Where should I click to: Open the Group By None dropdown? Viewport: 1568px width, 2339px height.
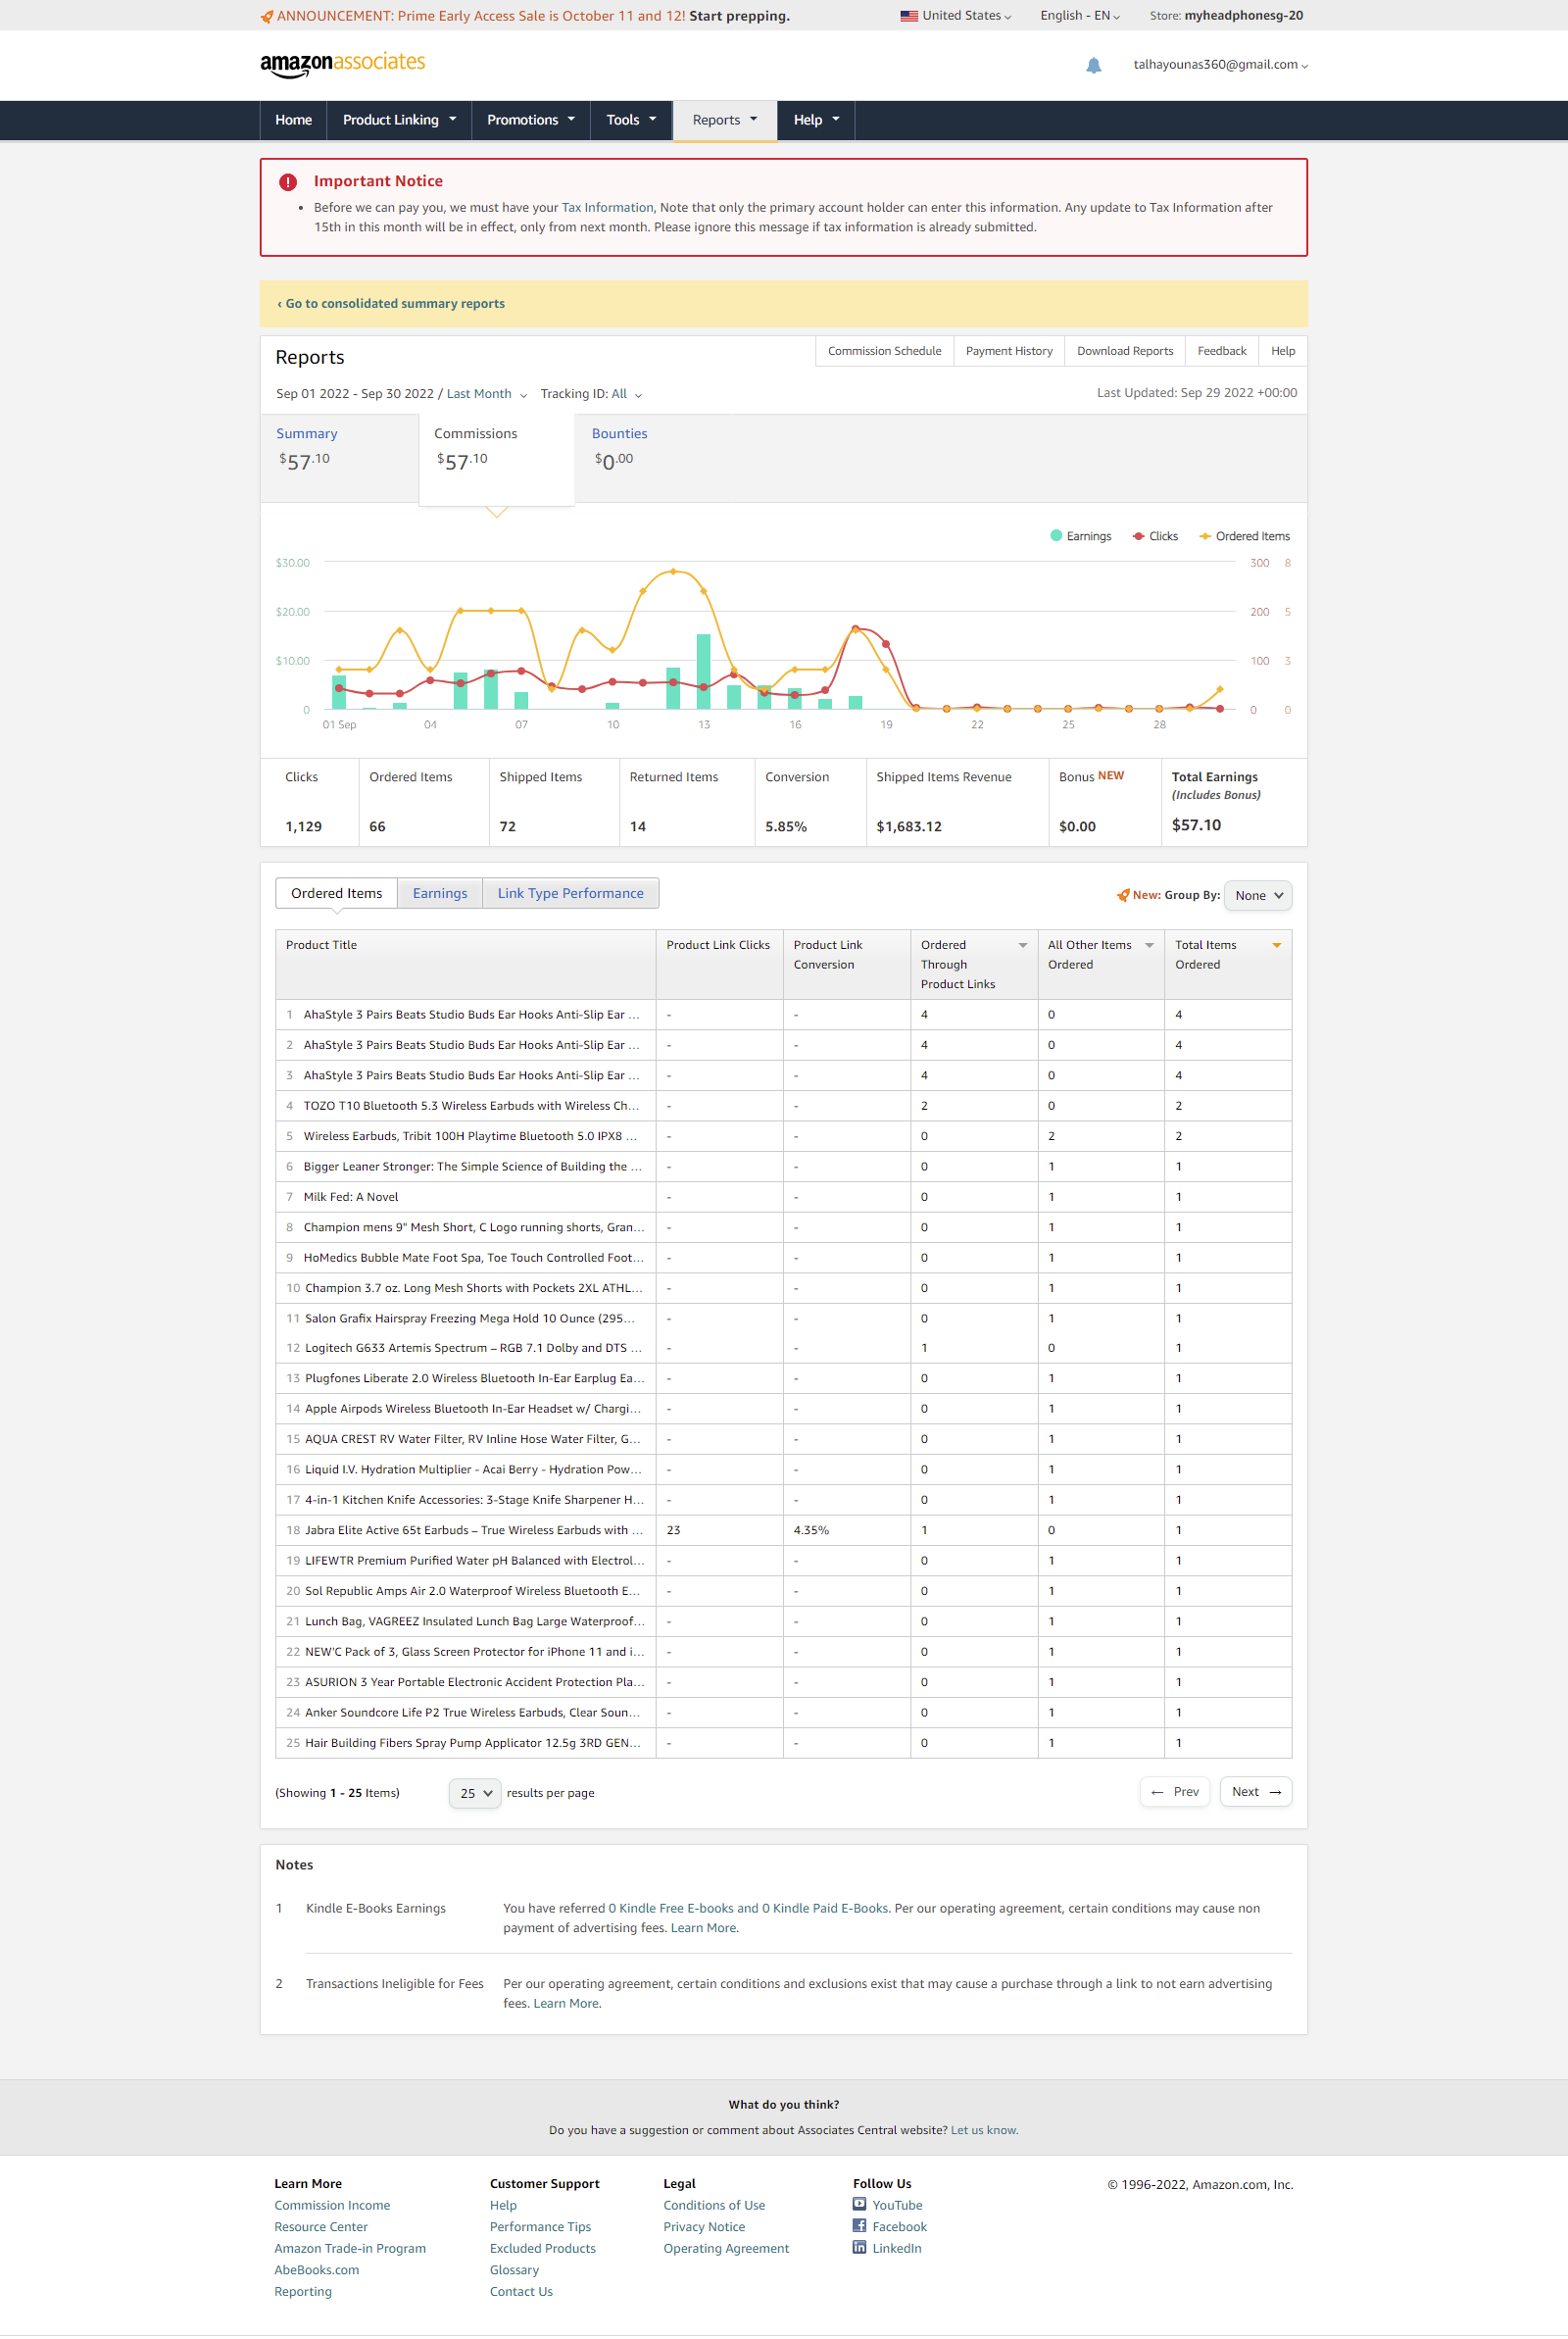click(x=1258, y=895)
